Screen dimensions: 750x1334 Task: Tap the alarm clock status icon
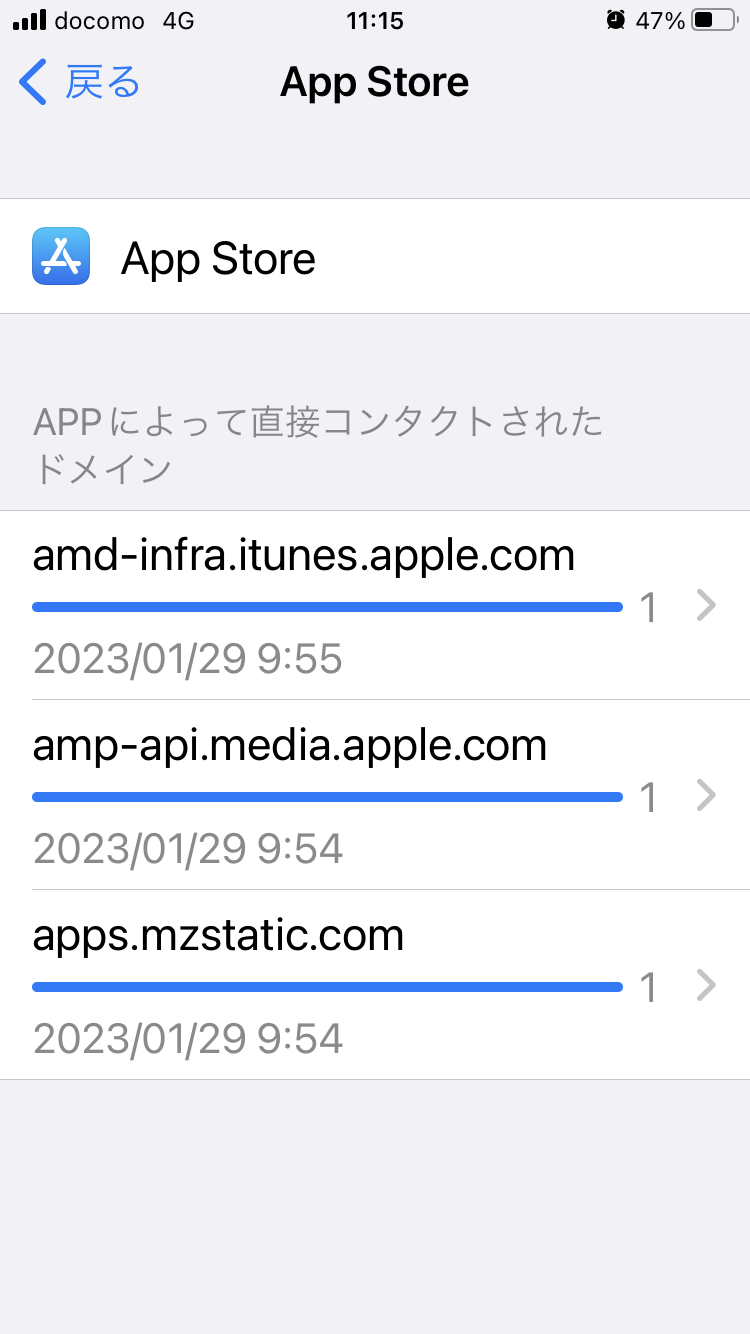[x=616, y=20]
